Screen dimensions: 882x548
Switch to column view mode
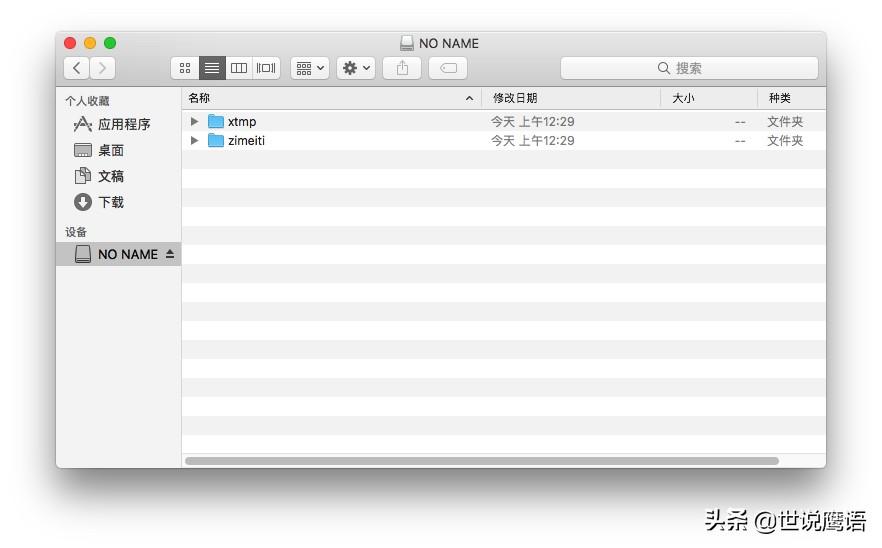(239, 68)
